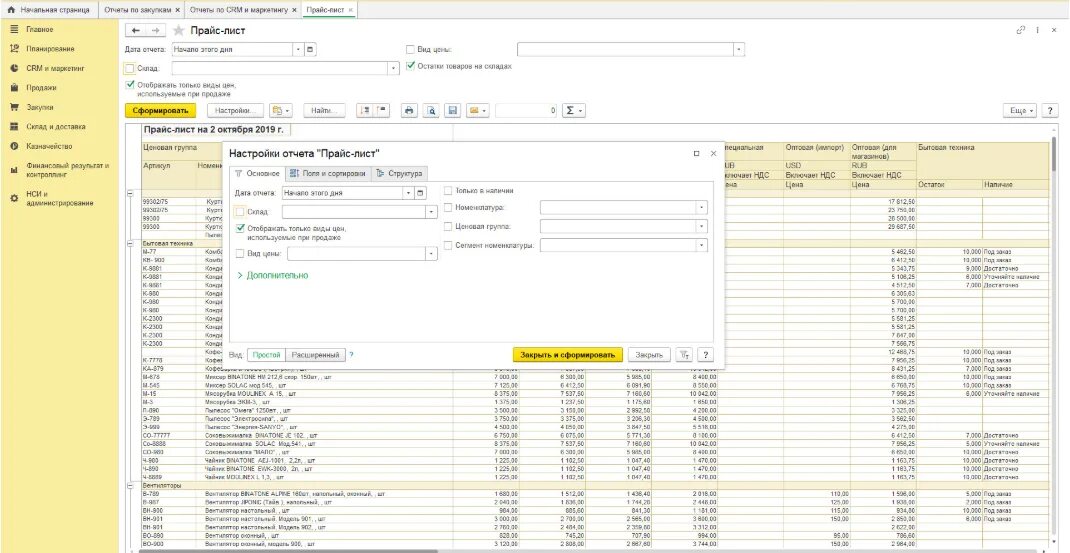Open the Продажи section in the sidebar
Viewport: 1070px width, 553px height.
(x=41, y=88)
